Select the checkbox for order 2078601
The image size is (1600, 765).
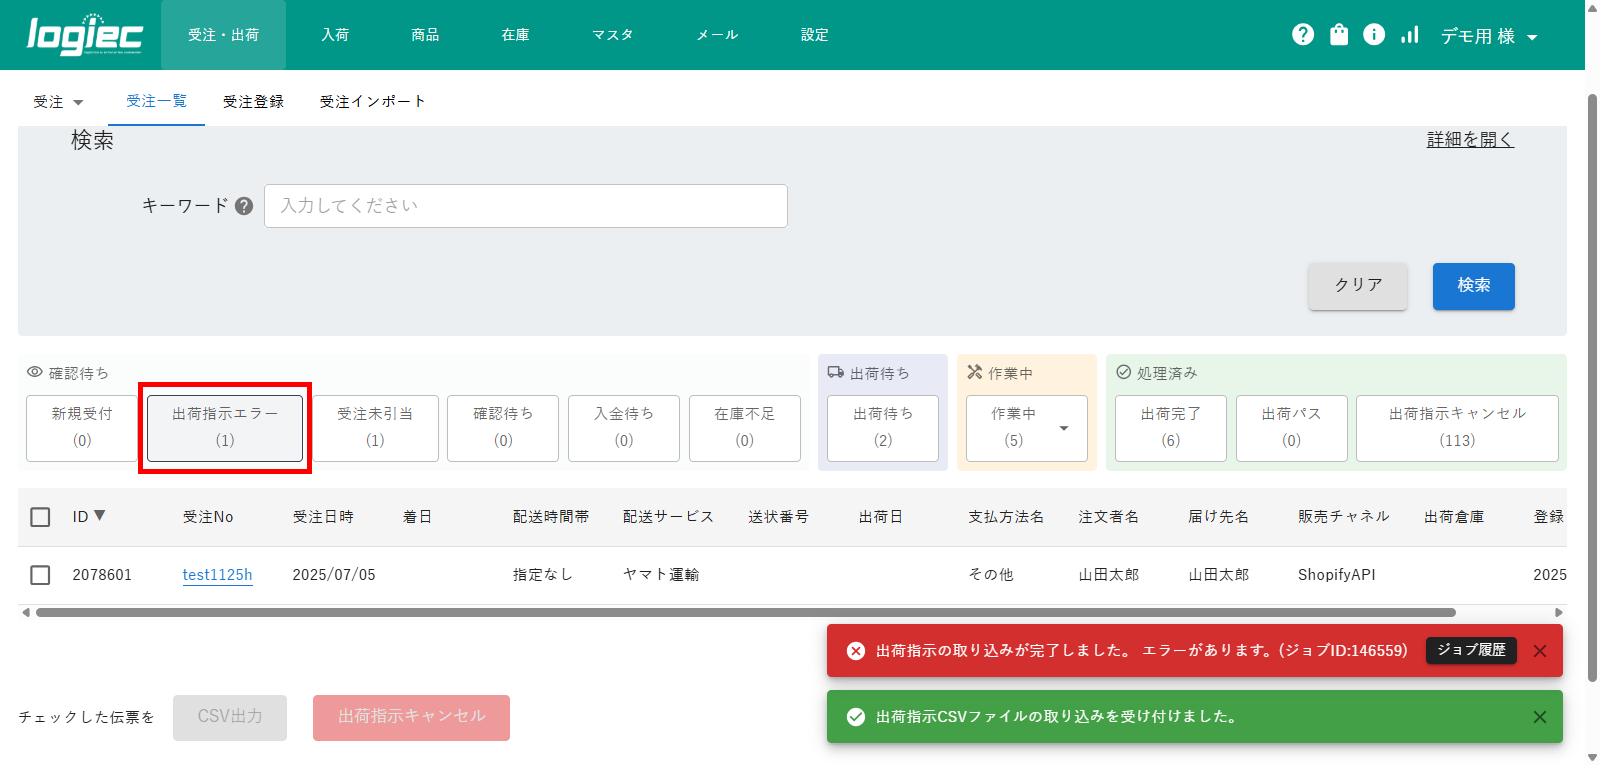tap(40, 575)
